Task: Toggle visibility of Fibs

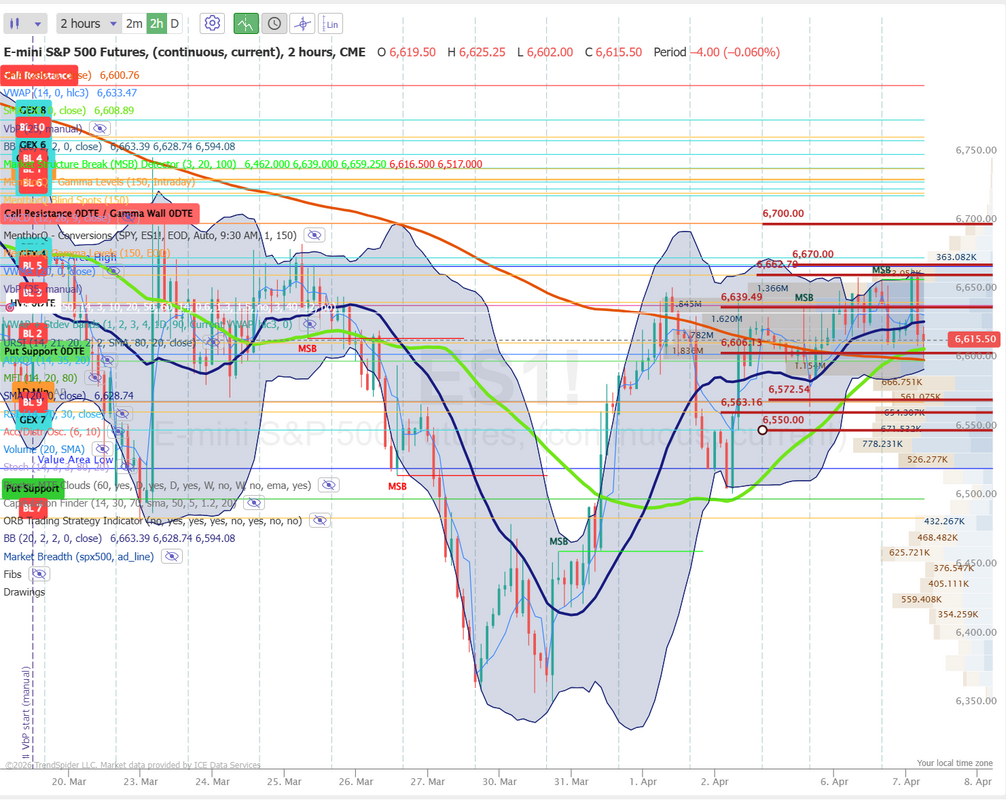Action: [40, 574]
